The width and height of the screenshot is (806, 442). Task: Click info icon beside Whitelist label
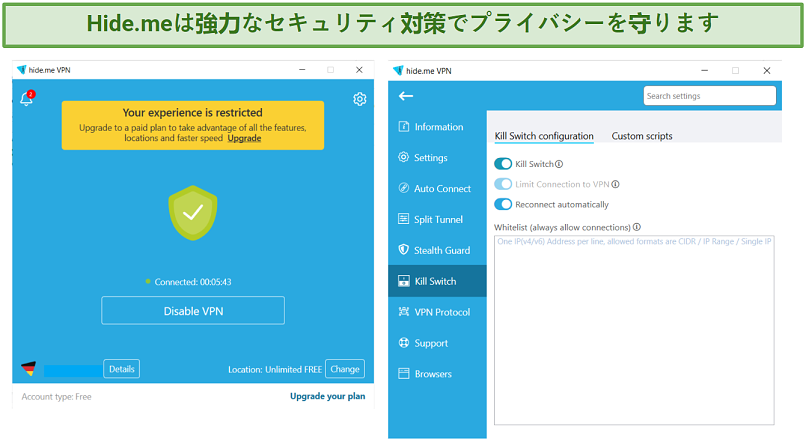tap(637, 227)
